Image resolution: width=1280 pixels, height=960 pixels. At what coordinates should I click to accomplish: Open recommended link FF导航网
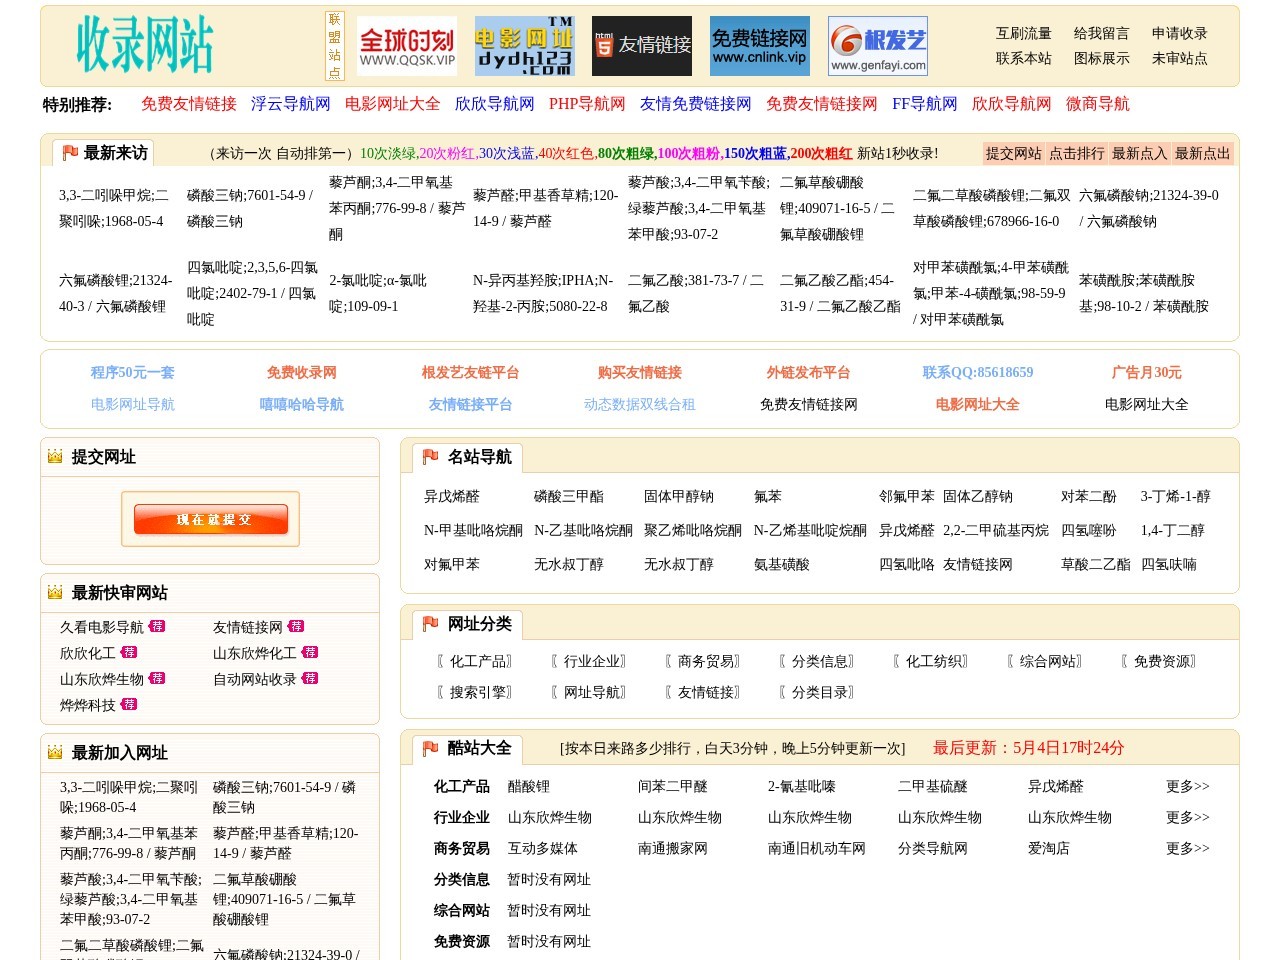point(925,104)
